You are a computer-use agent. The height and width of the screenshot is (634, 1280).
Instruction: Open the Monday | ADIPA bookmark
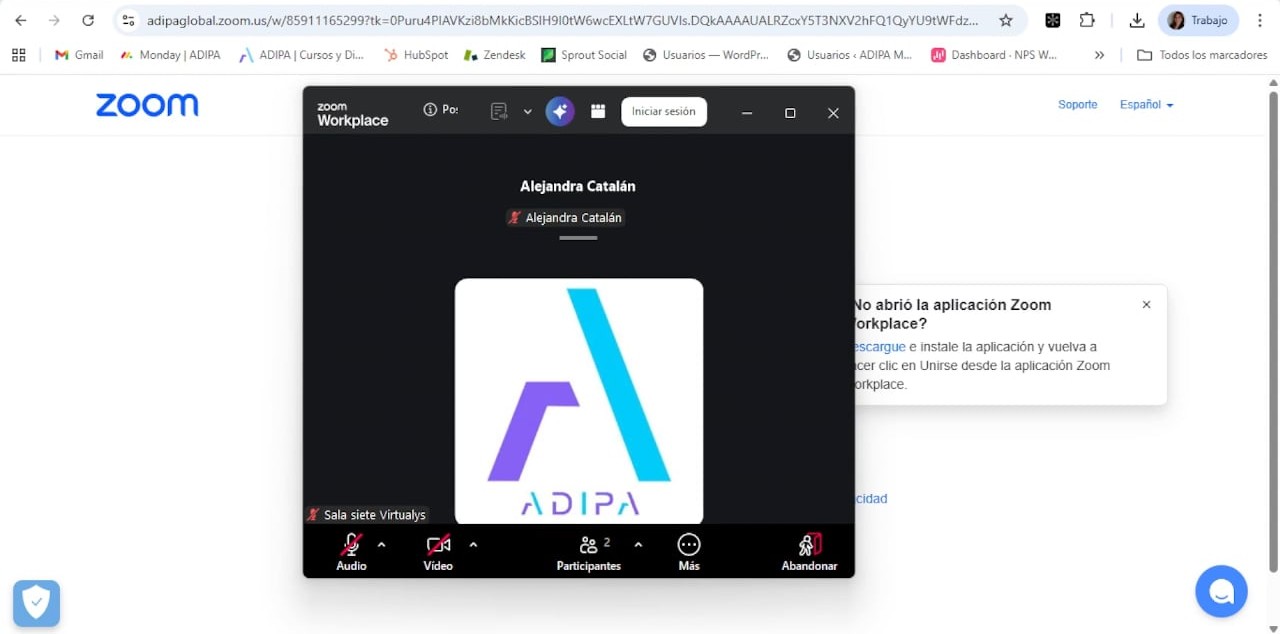tap(170, 55)
